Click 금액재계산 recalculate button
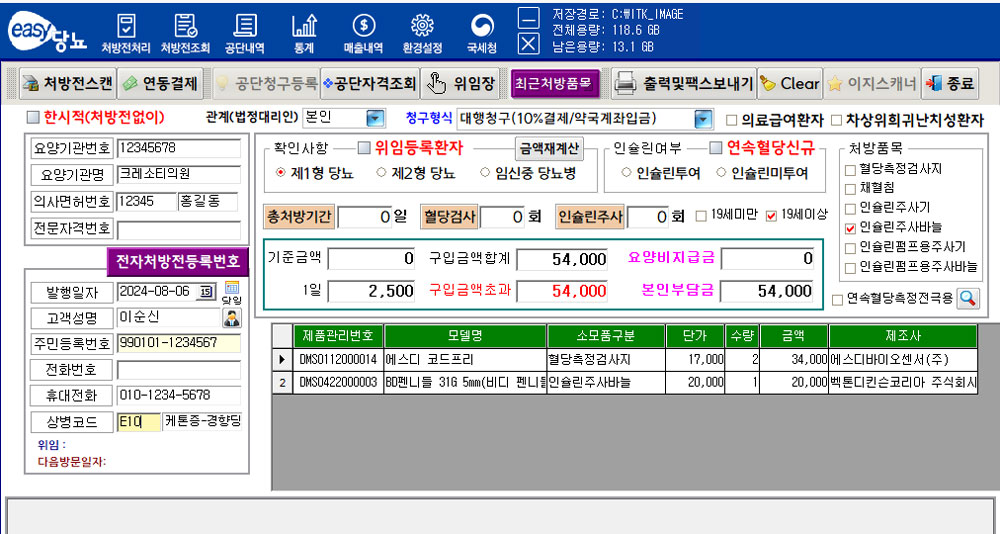The width and height of the screenshot is (1000, 534). [549, 148]
